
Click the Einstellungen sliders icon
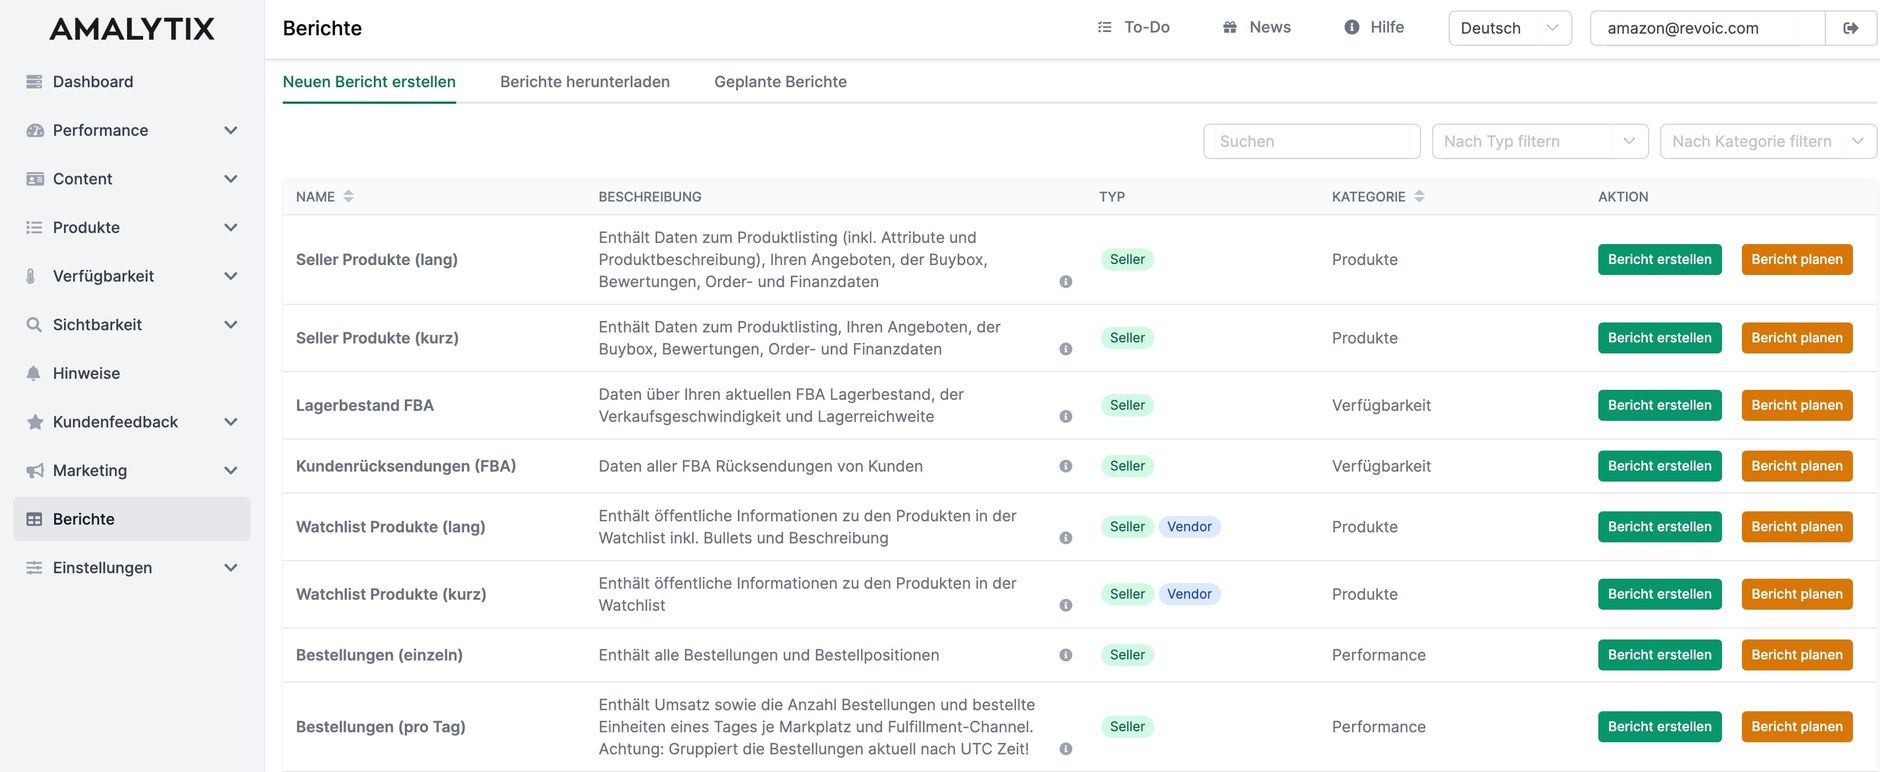coord(34,568)
